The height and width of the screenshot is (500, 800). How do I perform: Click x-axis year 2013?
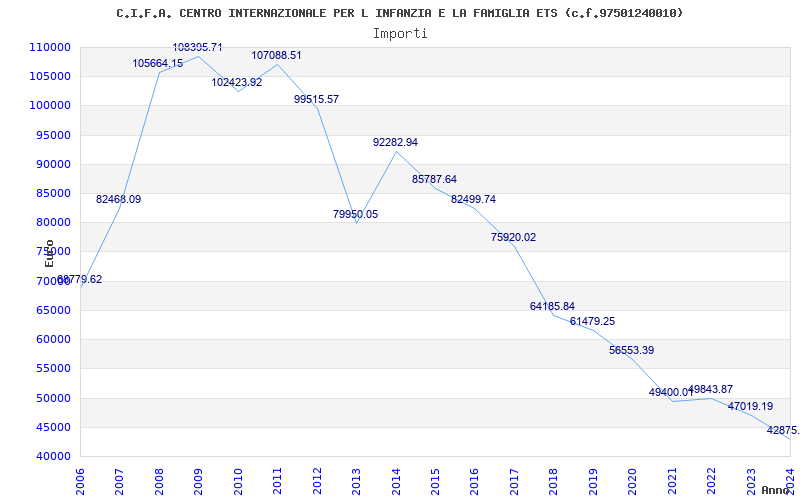click(356, 482)
